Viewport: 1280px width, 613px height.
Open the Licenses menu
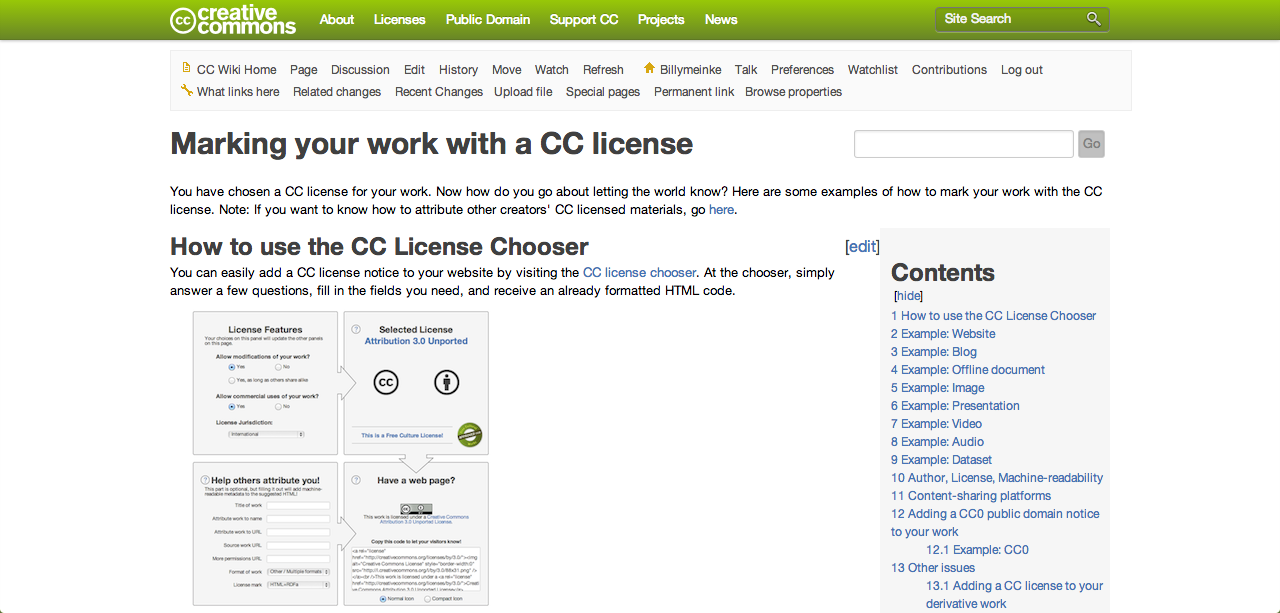[399, 19]
